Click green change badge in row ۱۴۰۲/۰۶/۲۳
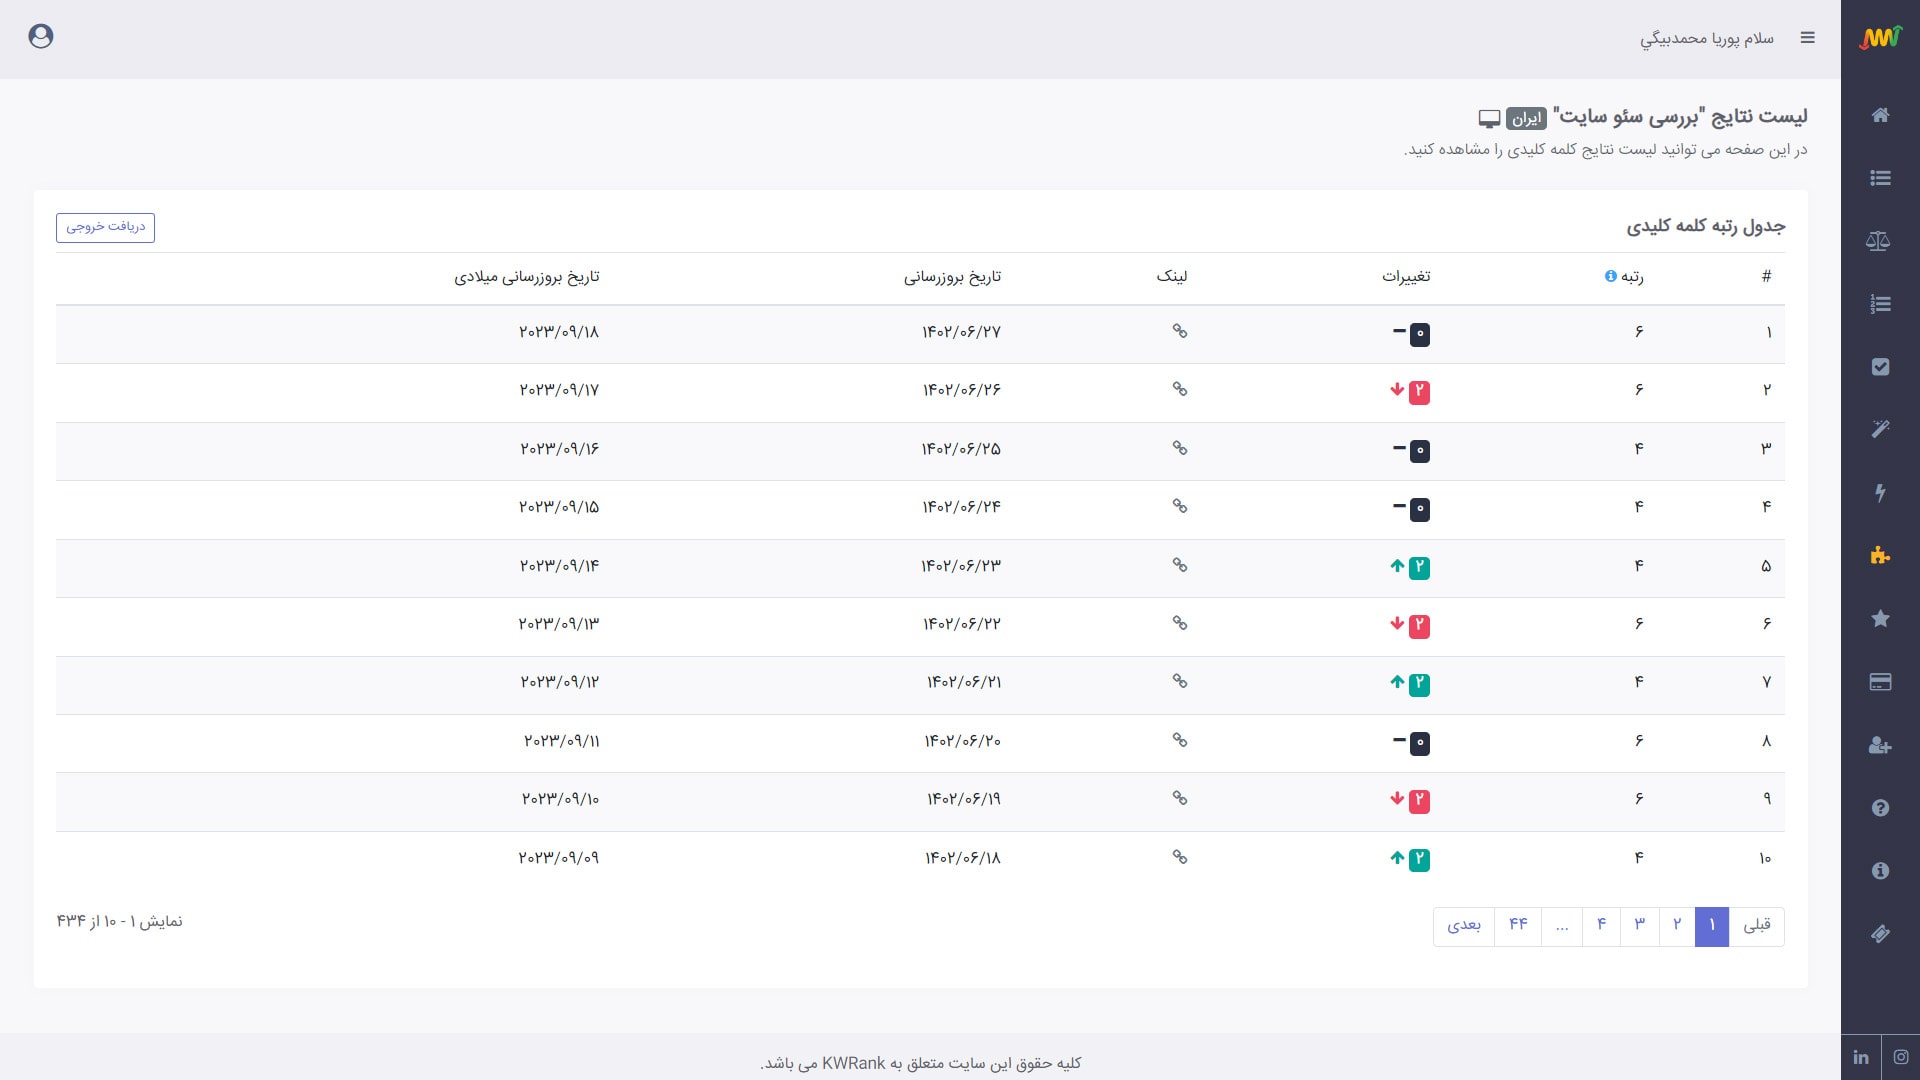 pyautogui.click(x=1419, y=568)
